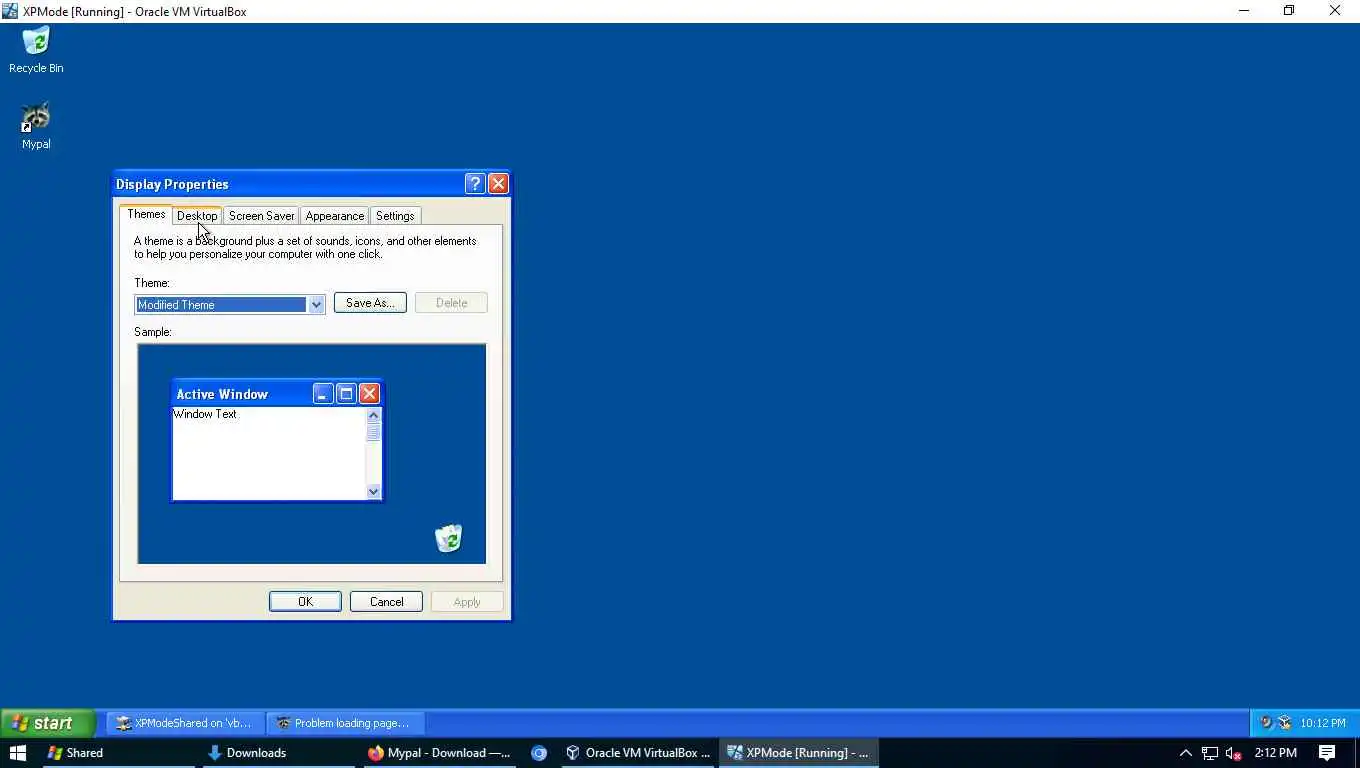Click sample window scrollbar down arrow
Viewport: 1360px width, 768px height.
374,491
